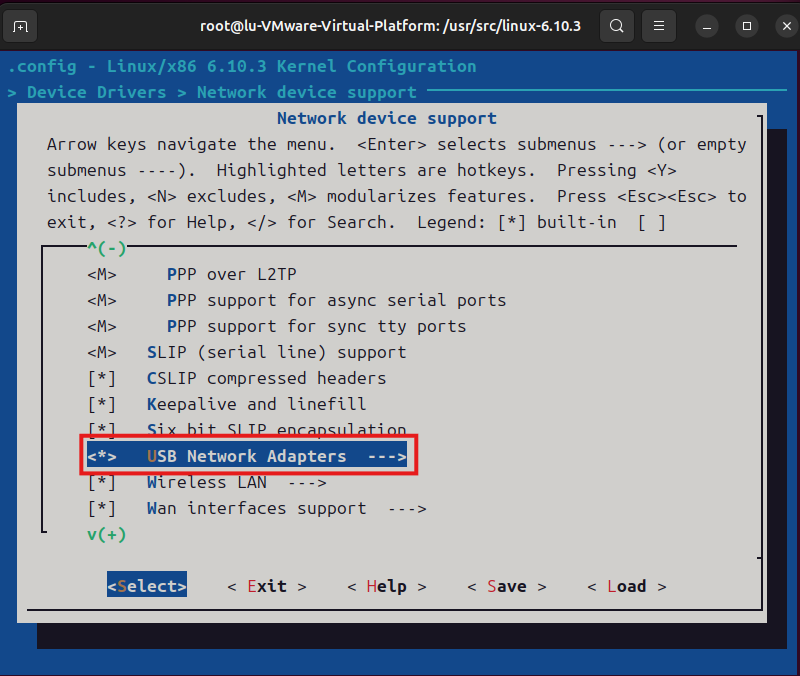800x676 pixels.
Task: Select SLIP (serial line) support entry
Action: coord(276,352)
